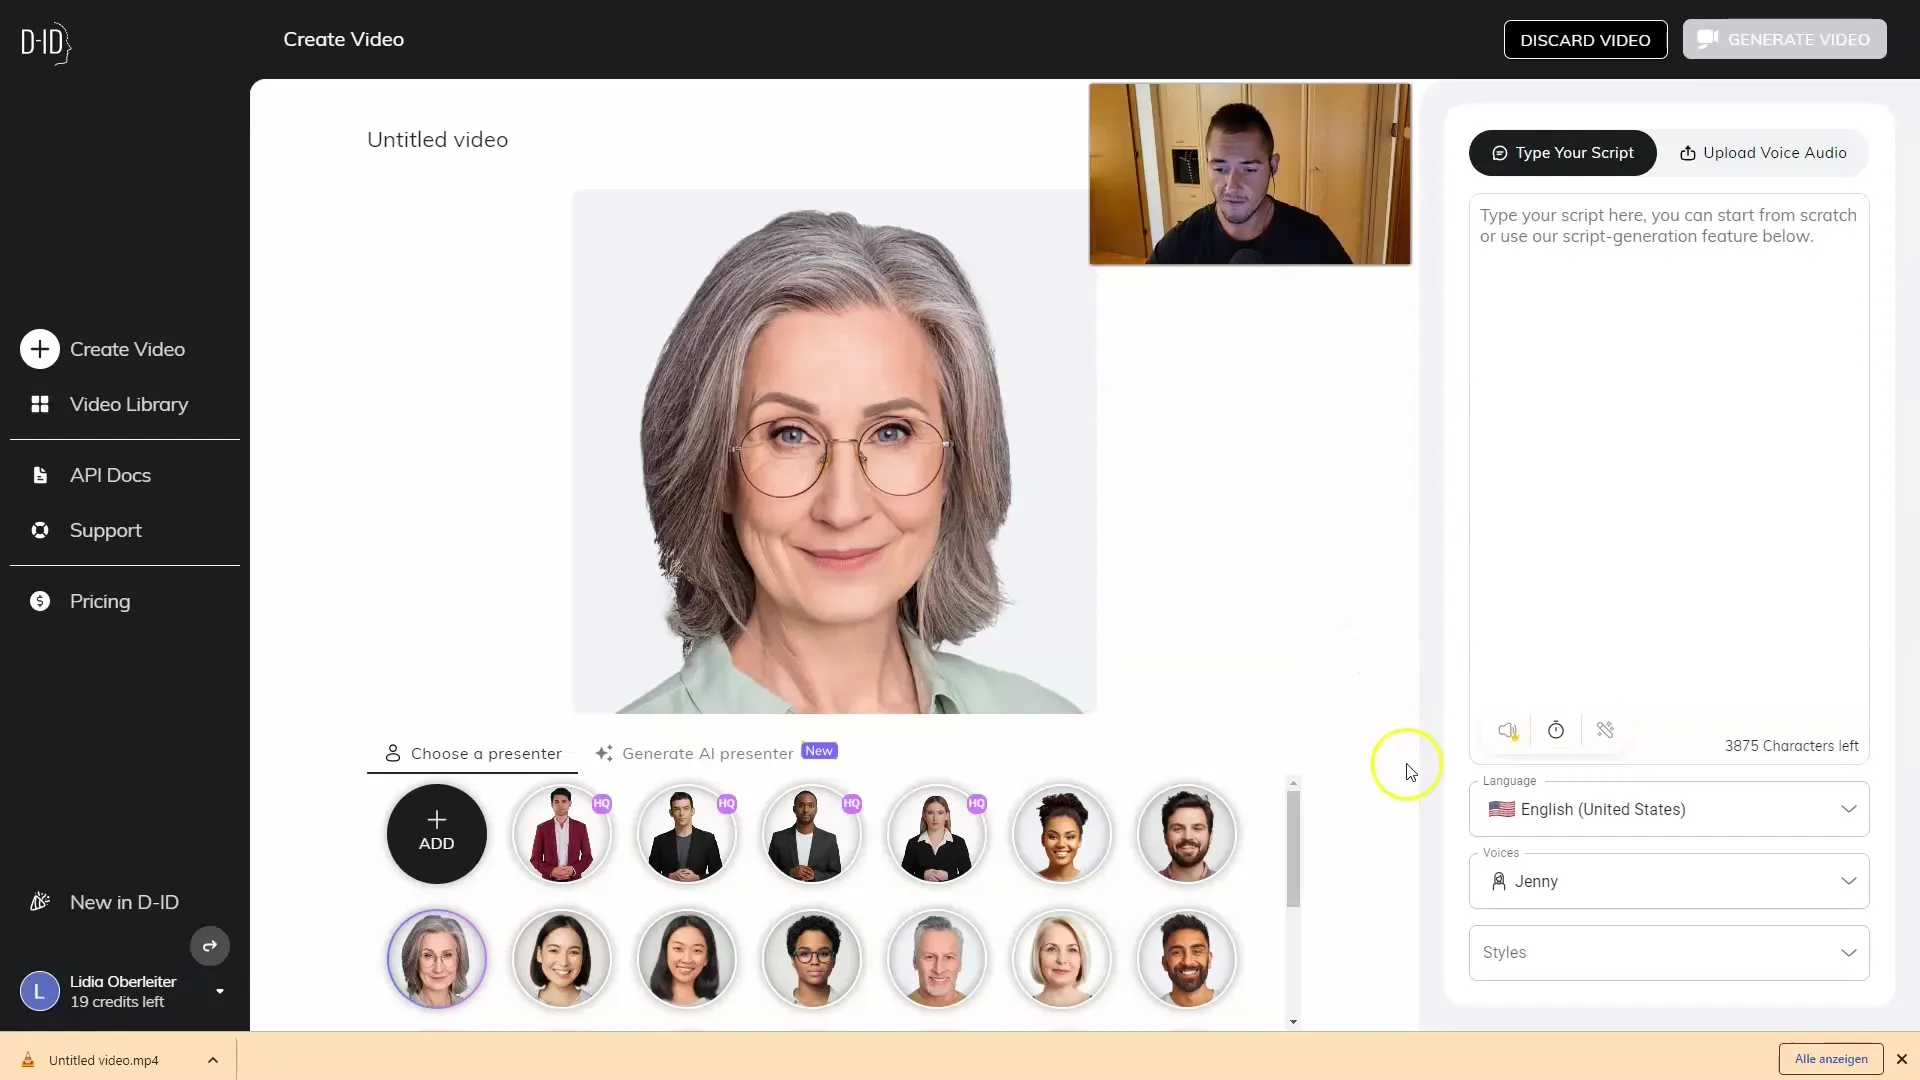
Task: Expand the Styles dropdown
Action: click(x=1668, y=953)
